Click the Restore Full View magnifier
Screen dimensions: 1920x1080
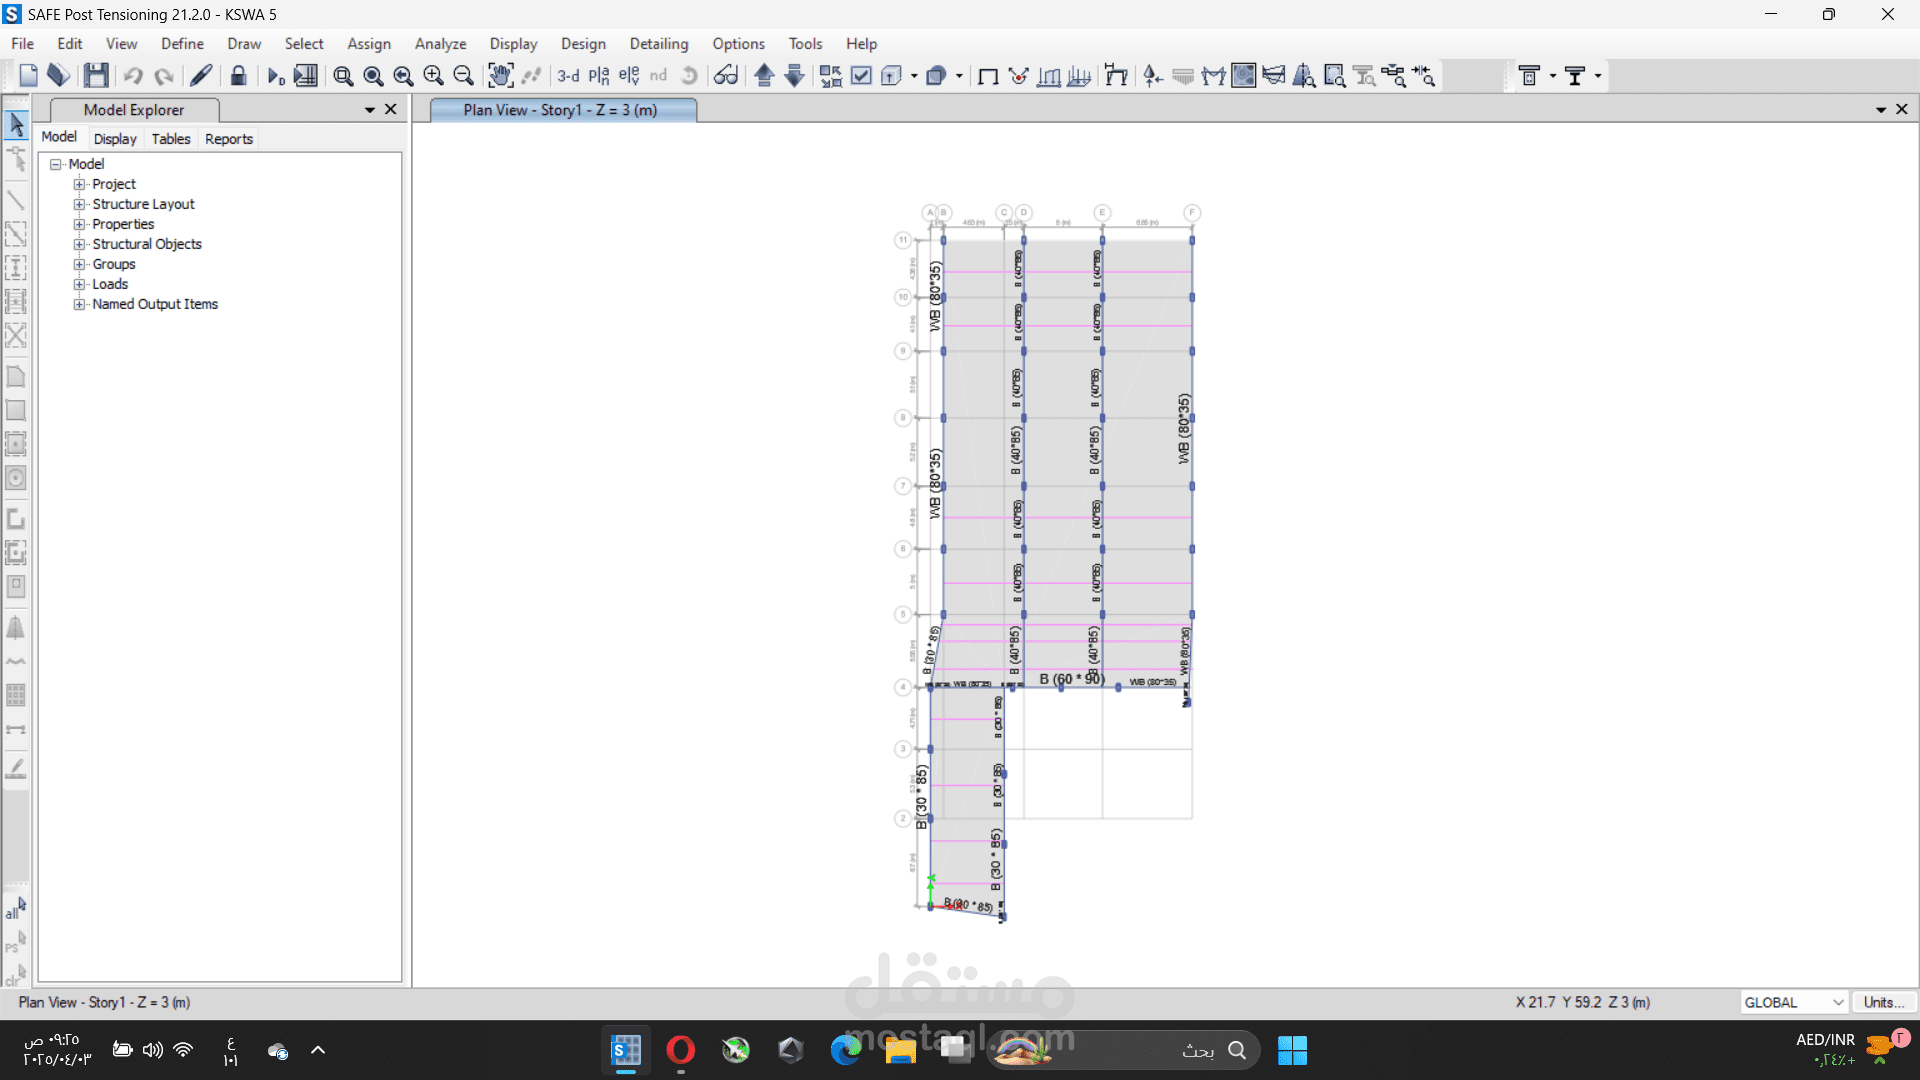pyautogui.click(x=373, y=76)
